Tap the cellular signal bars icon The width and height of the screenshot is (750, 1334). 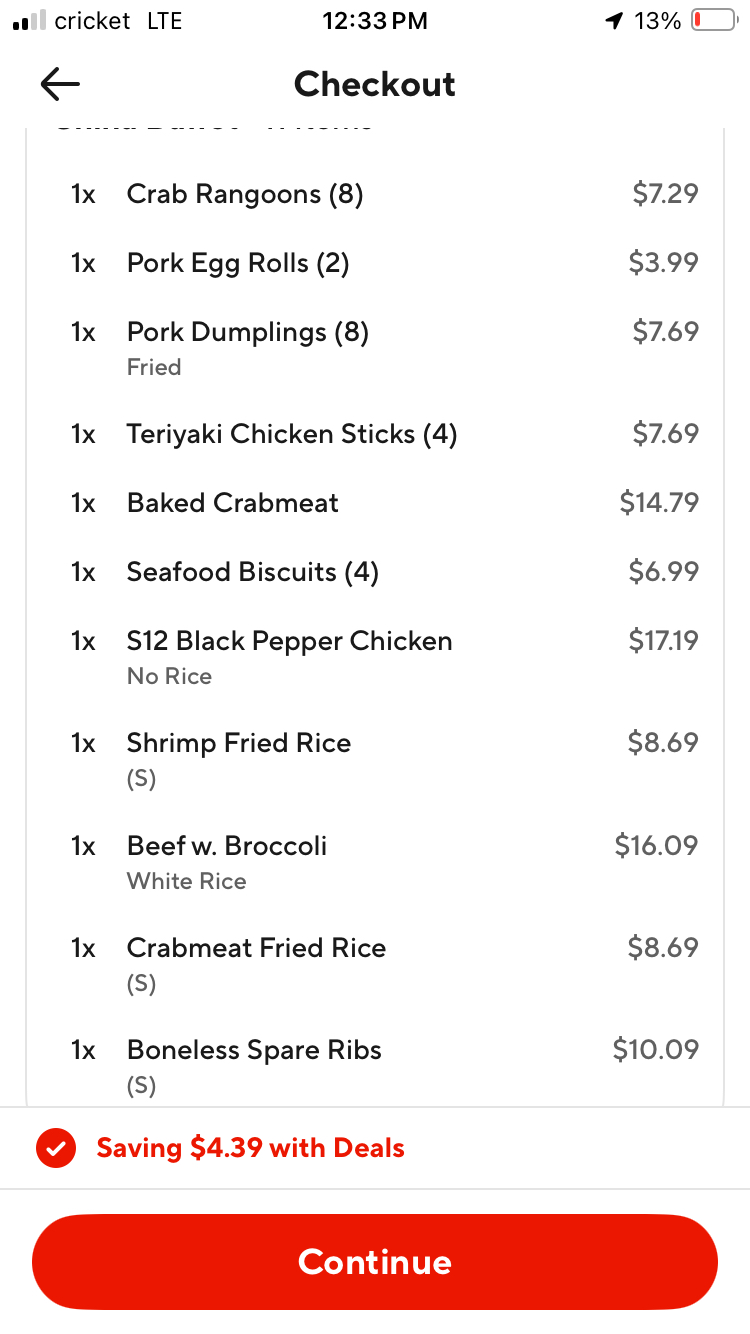point(29,21)
